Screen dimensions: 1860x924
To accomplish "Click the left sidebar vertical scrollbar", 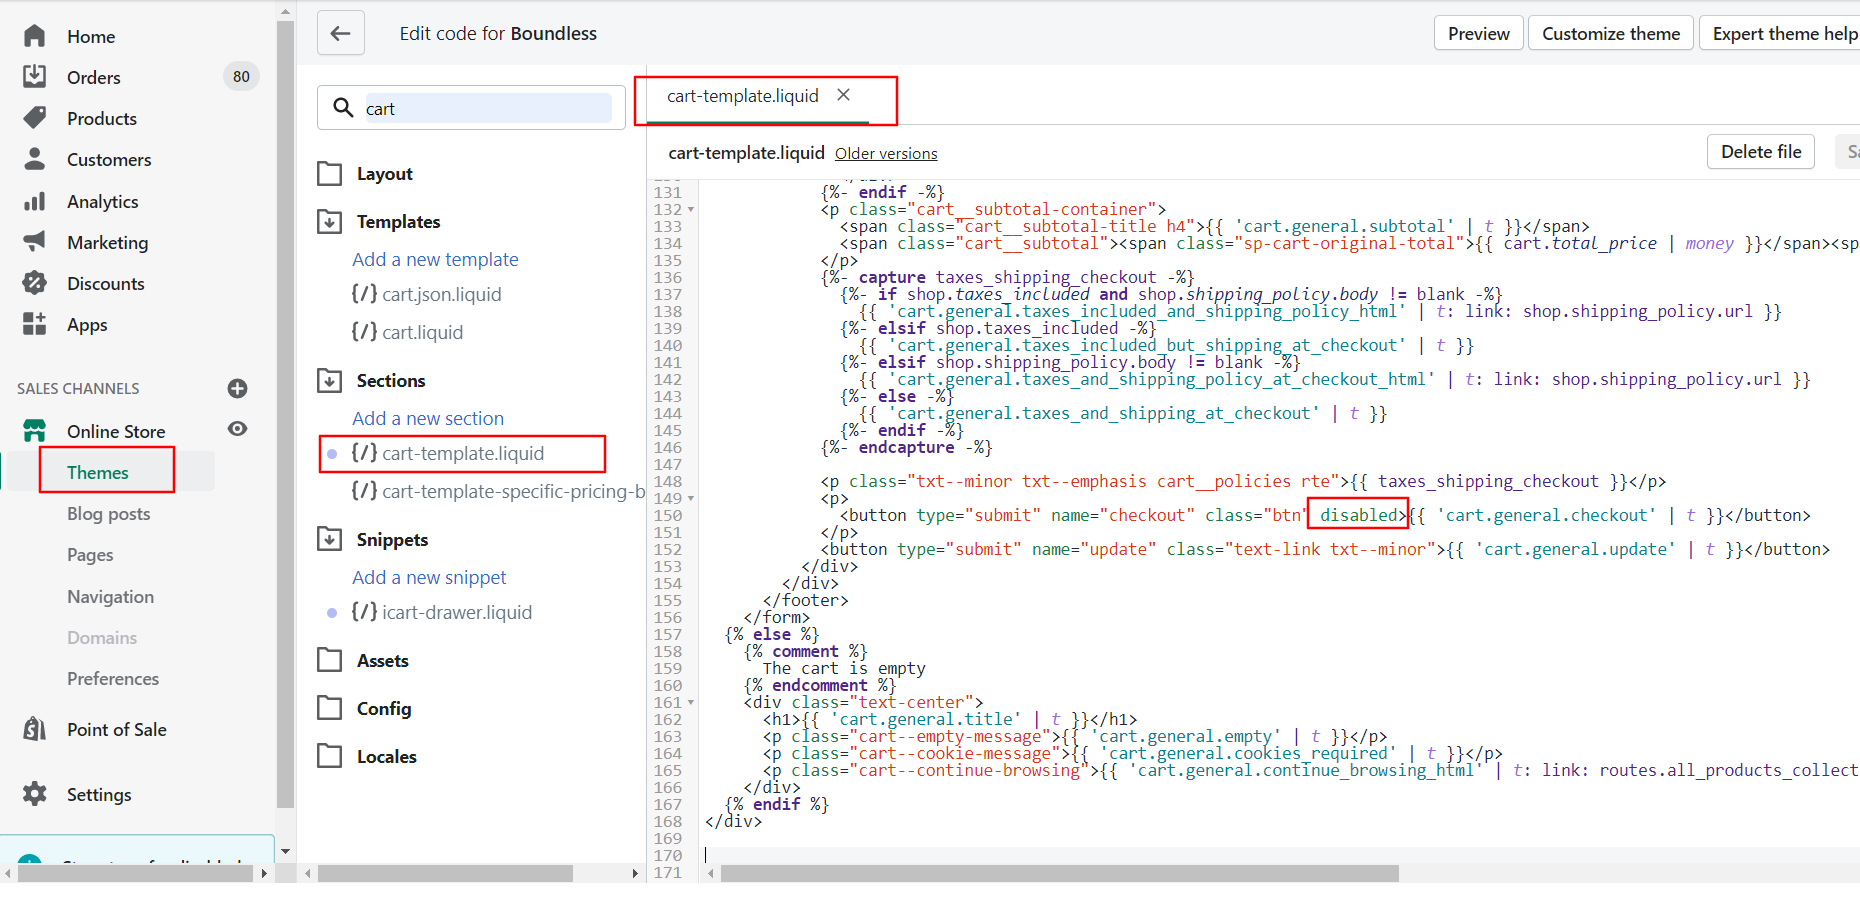I will [285, 413].
